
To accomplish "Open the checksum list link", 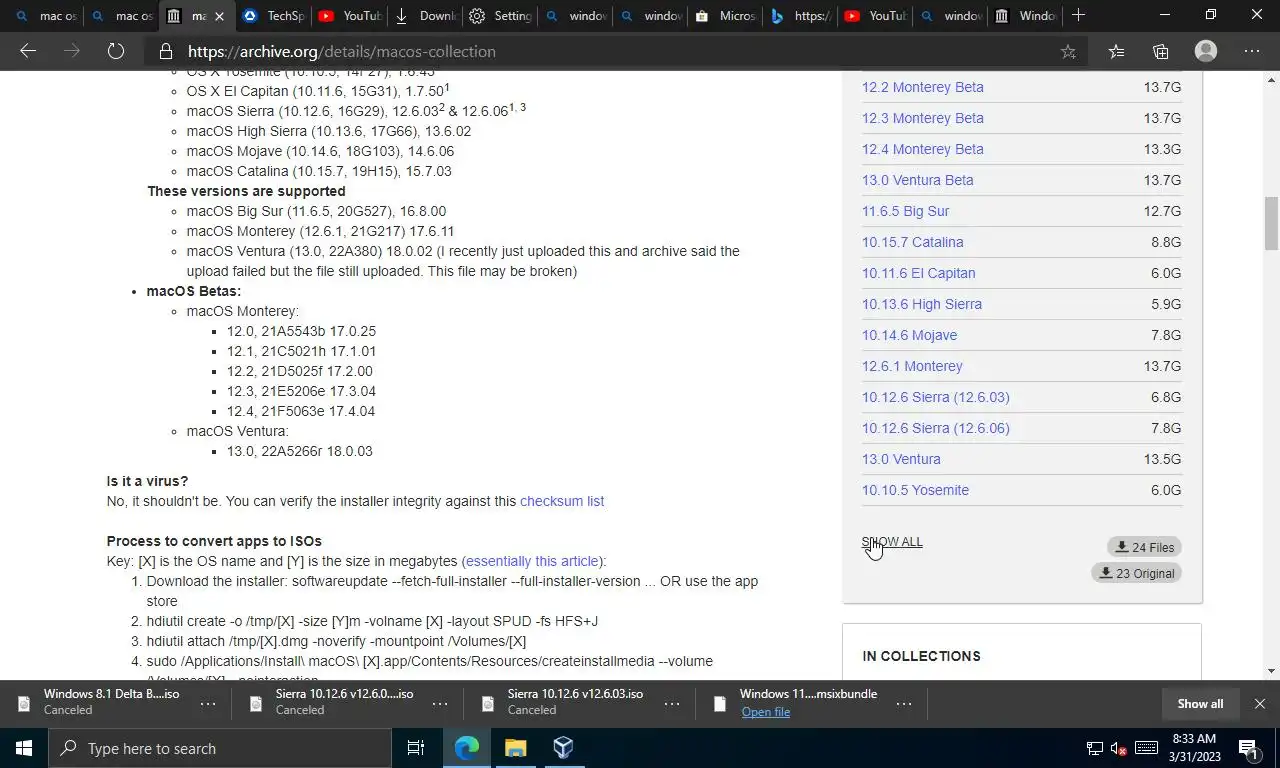I will [x=562, y=501].
